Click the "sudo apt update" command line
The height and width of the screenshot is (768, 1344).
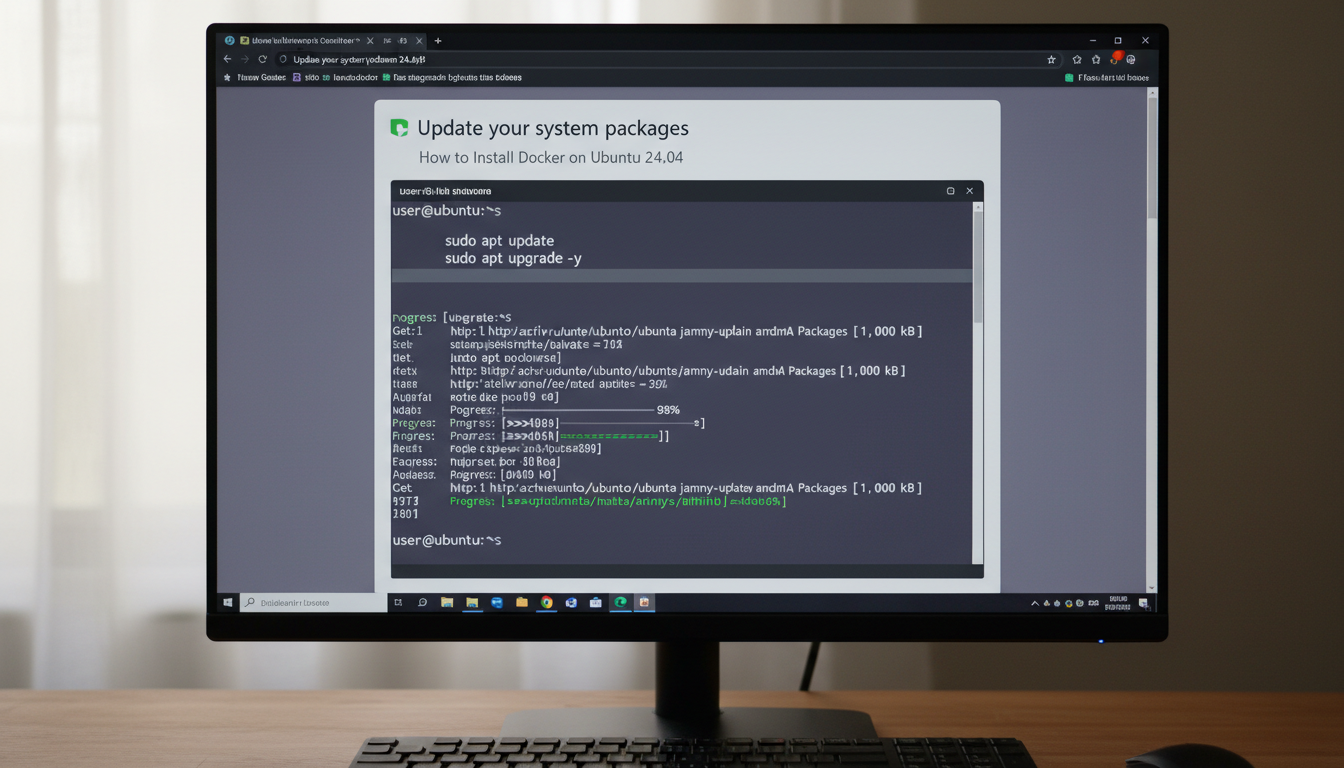(499, 241)
